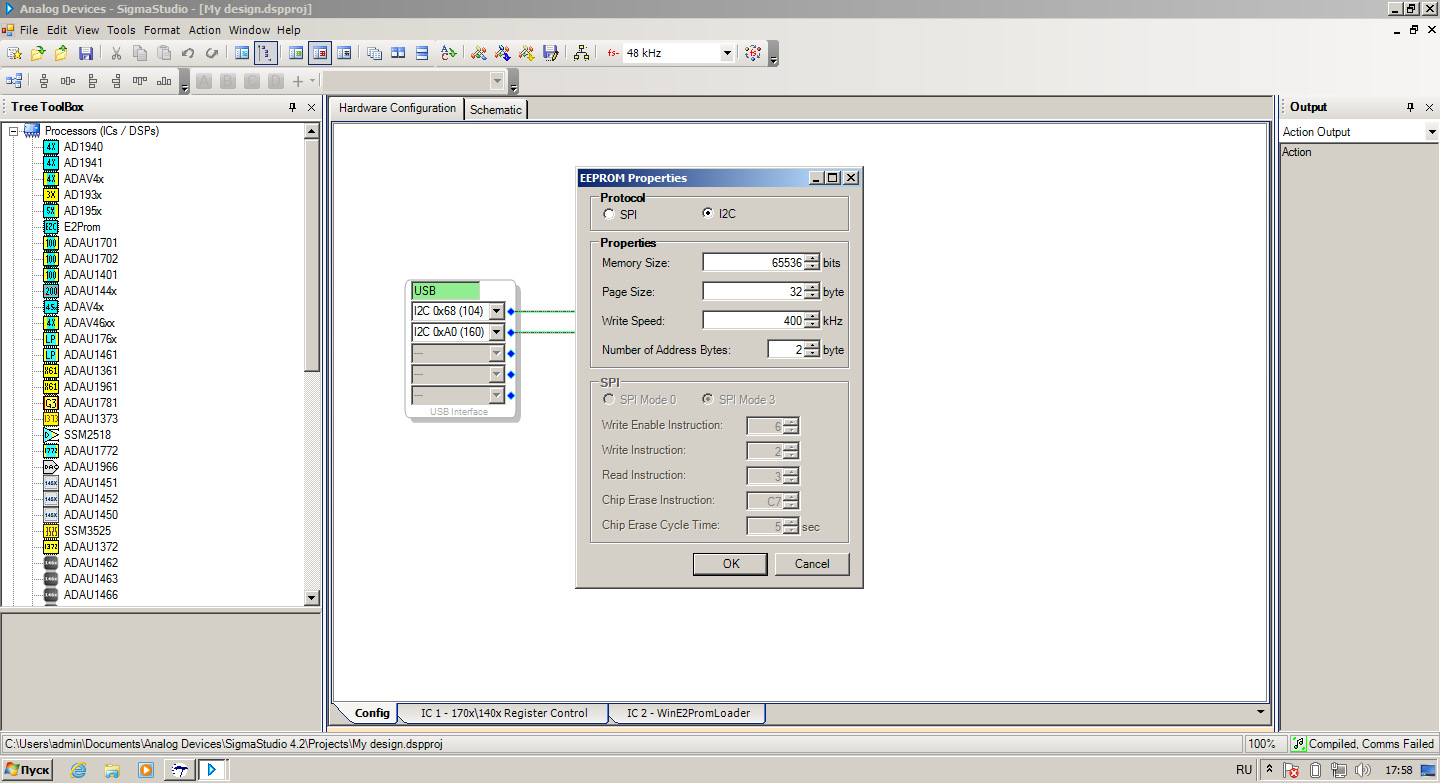Open the 48 kHz sample rate dropdown
The width and height of the screenshot is (1440, 783).
coord(727,53)
